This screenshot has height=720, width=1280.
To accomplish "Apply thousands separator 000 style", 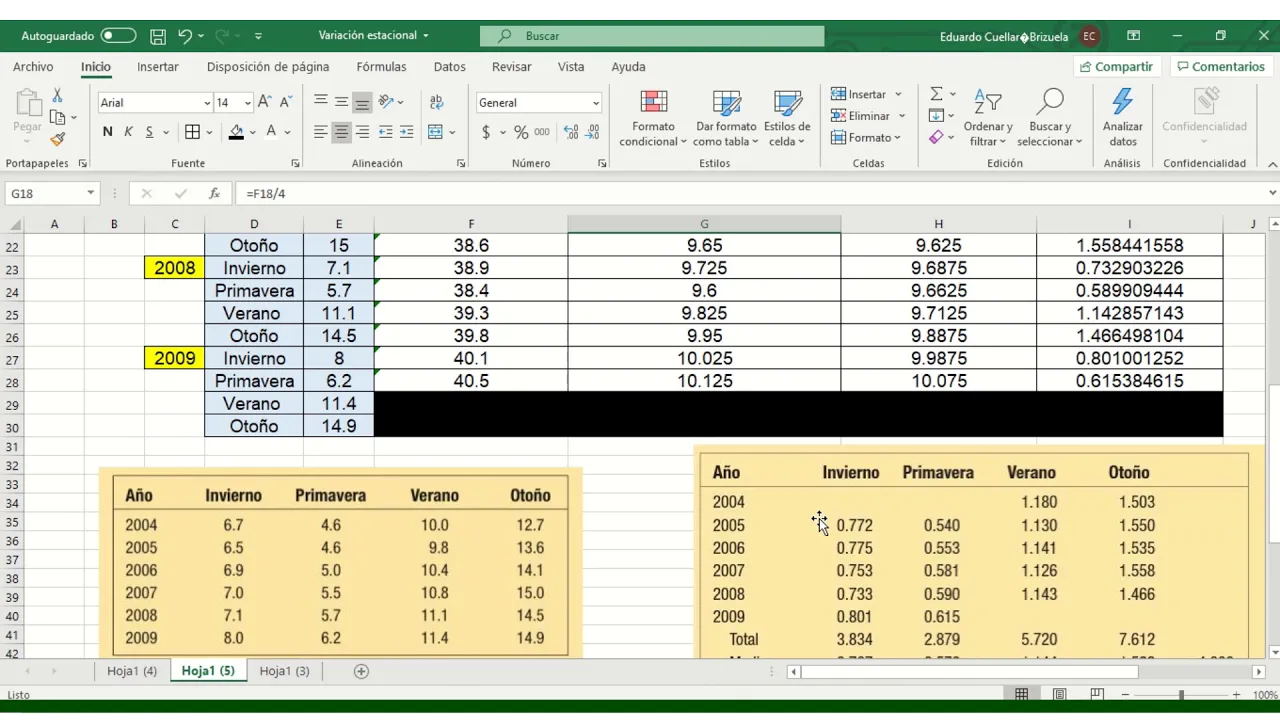I will click(x=542, y=132).
